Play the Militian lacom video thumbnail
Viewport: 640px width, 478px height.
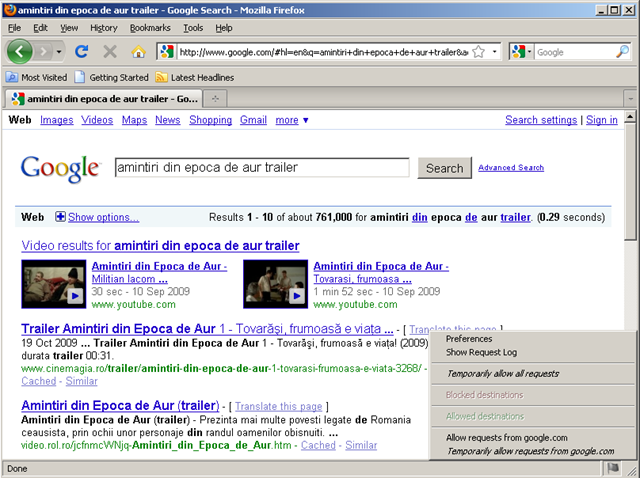(54, 284)
